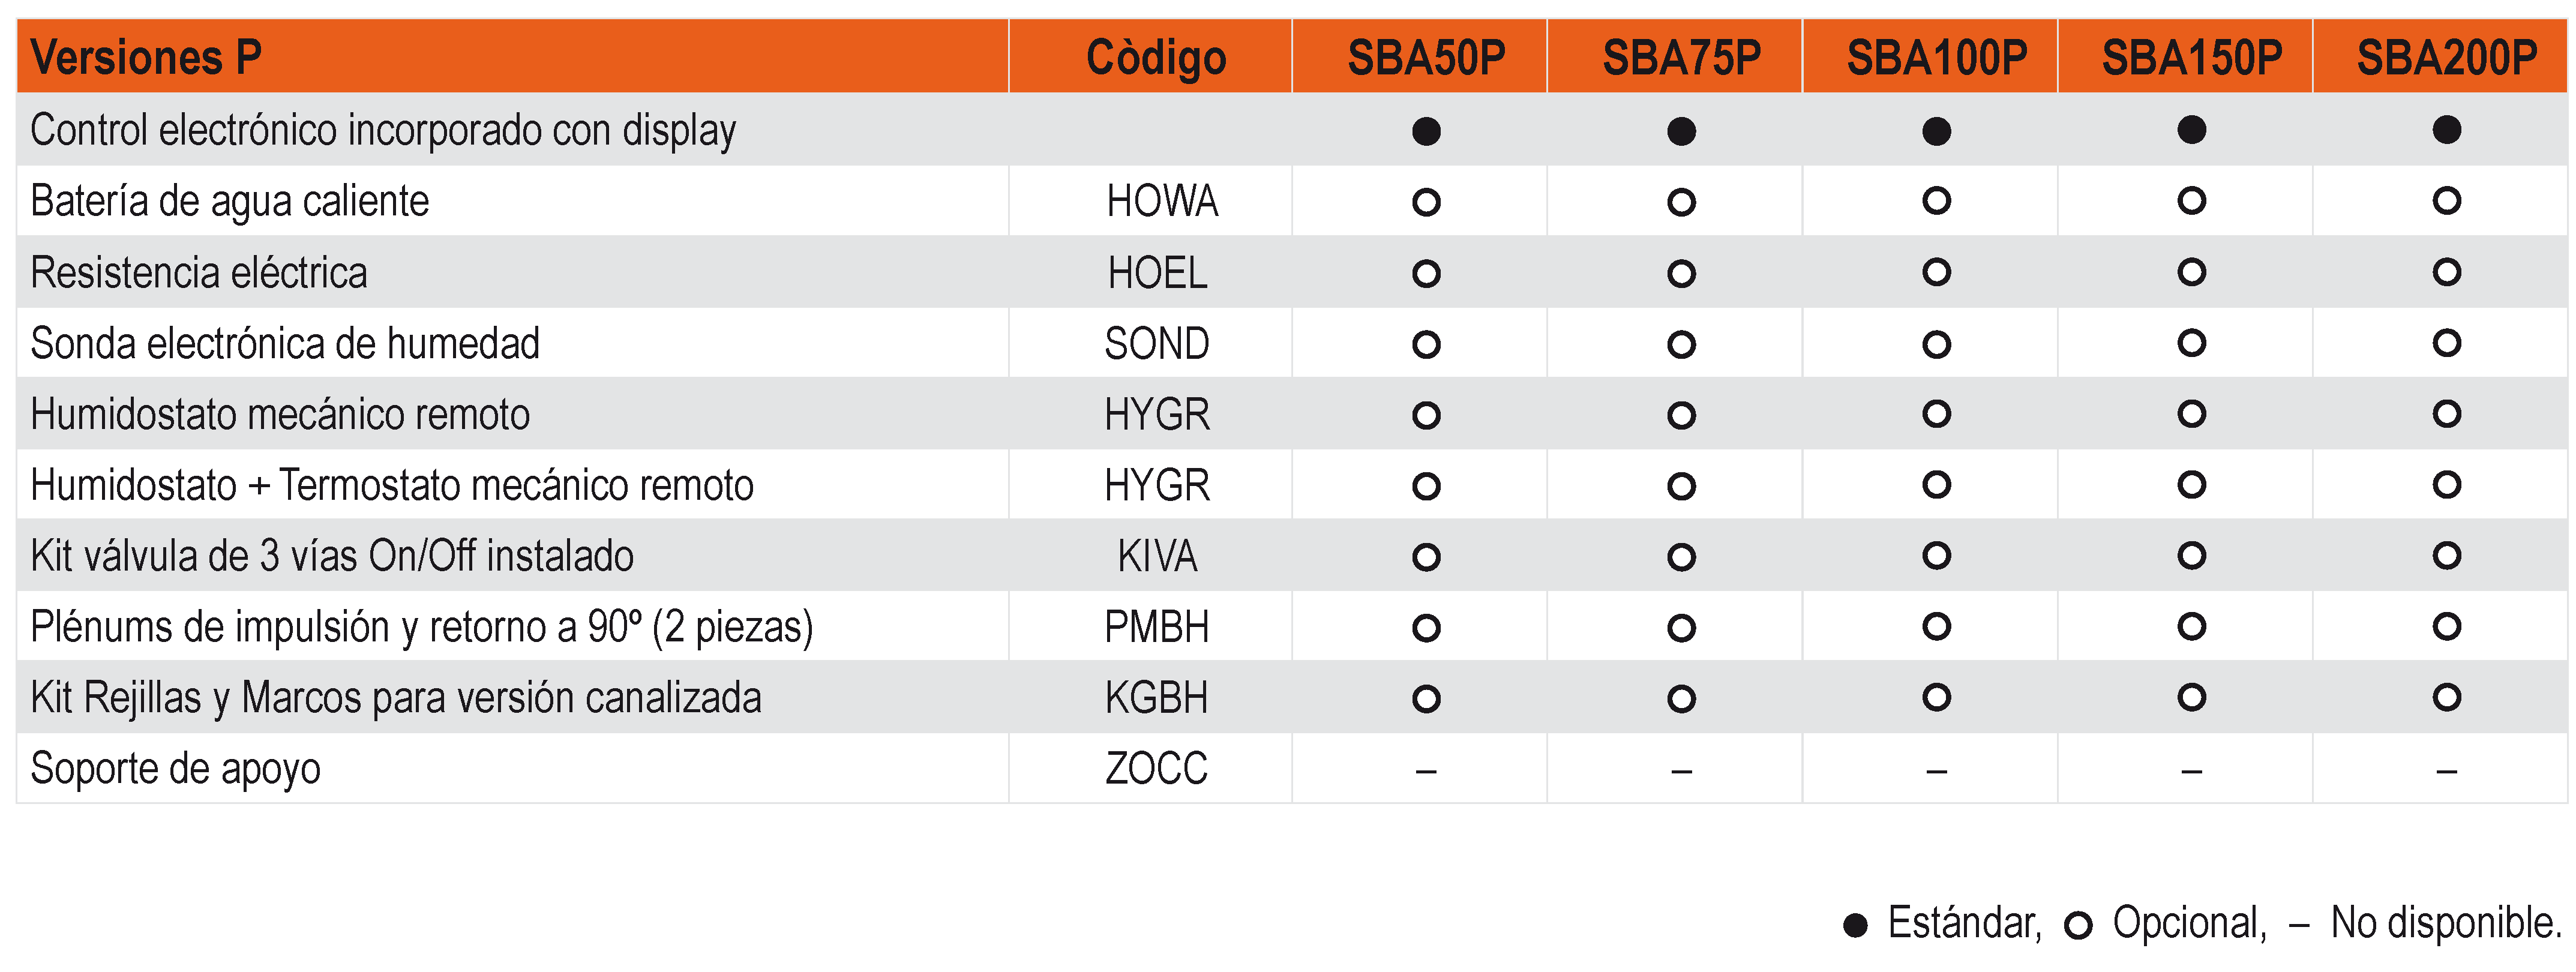The height and width of the screenshot is (972, 2576).
Task: Click the Humidostato + Termostato mecánico remoto label
Action: click(x=392, y=485)
